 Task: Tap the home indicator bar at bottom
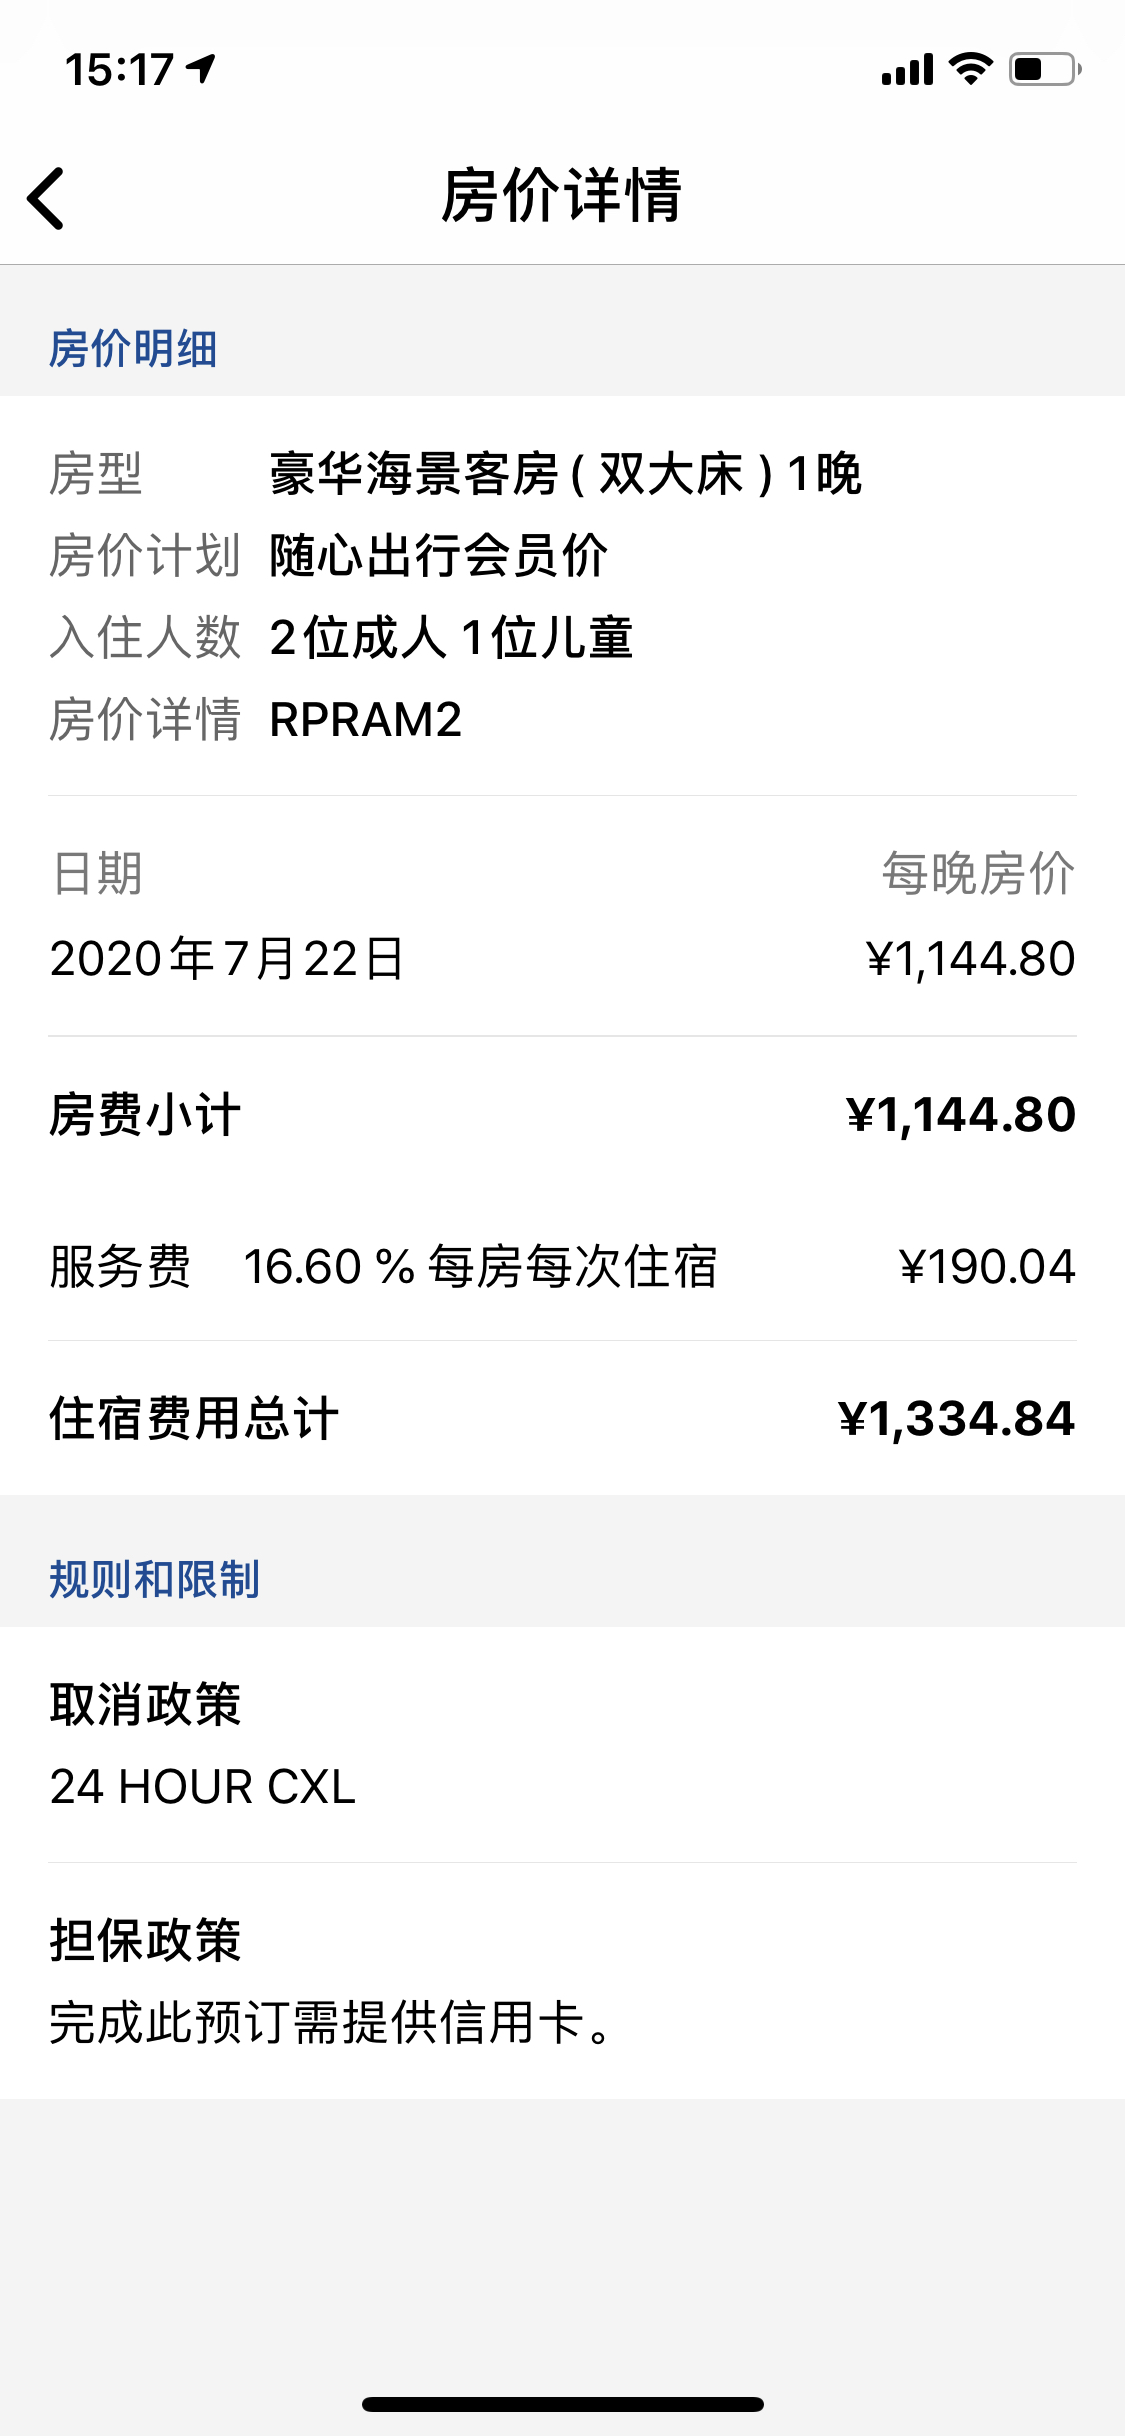563,2404
